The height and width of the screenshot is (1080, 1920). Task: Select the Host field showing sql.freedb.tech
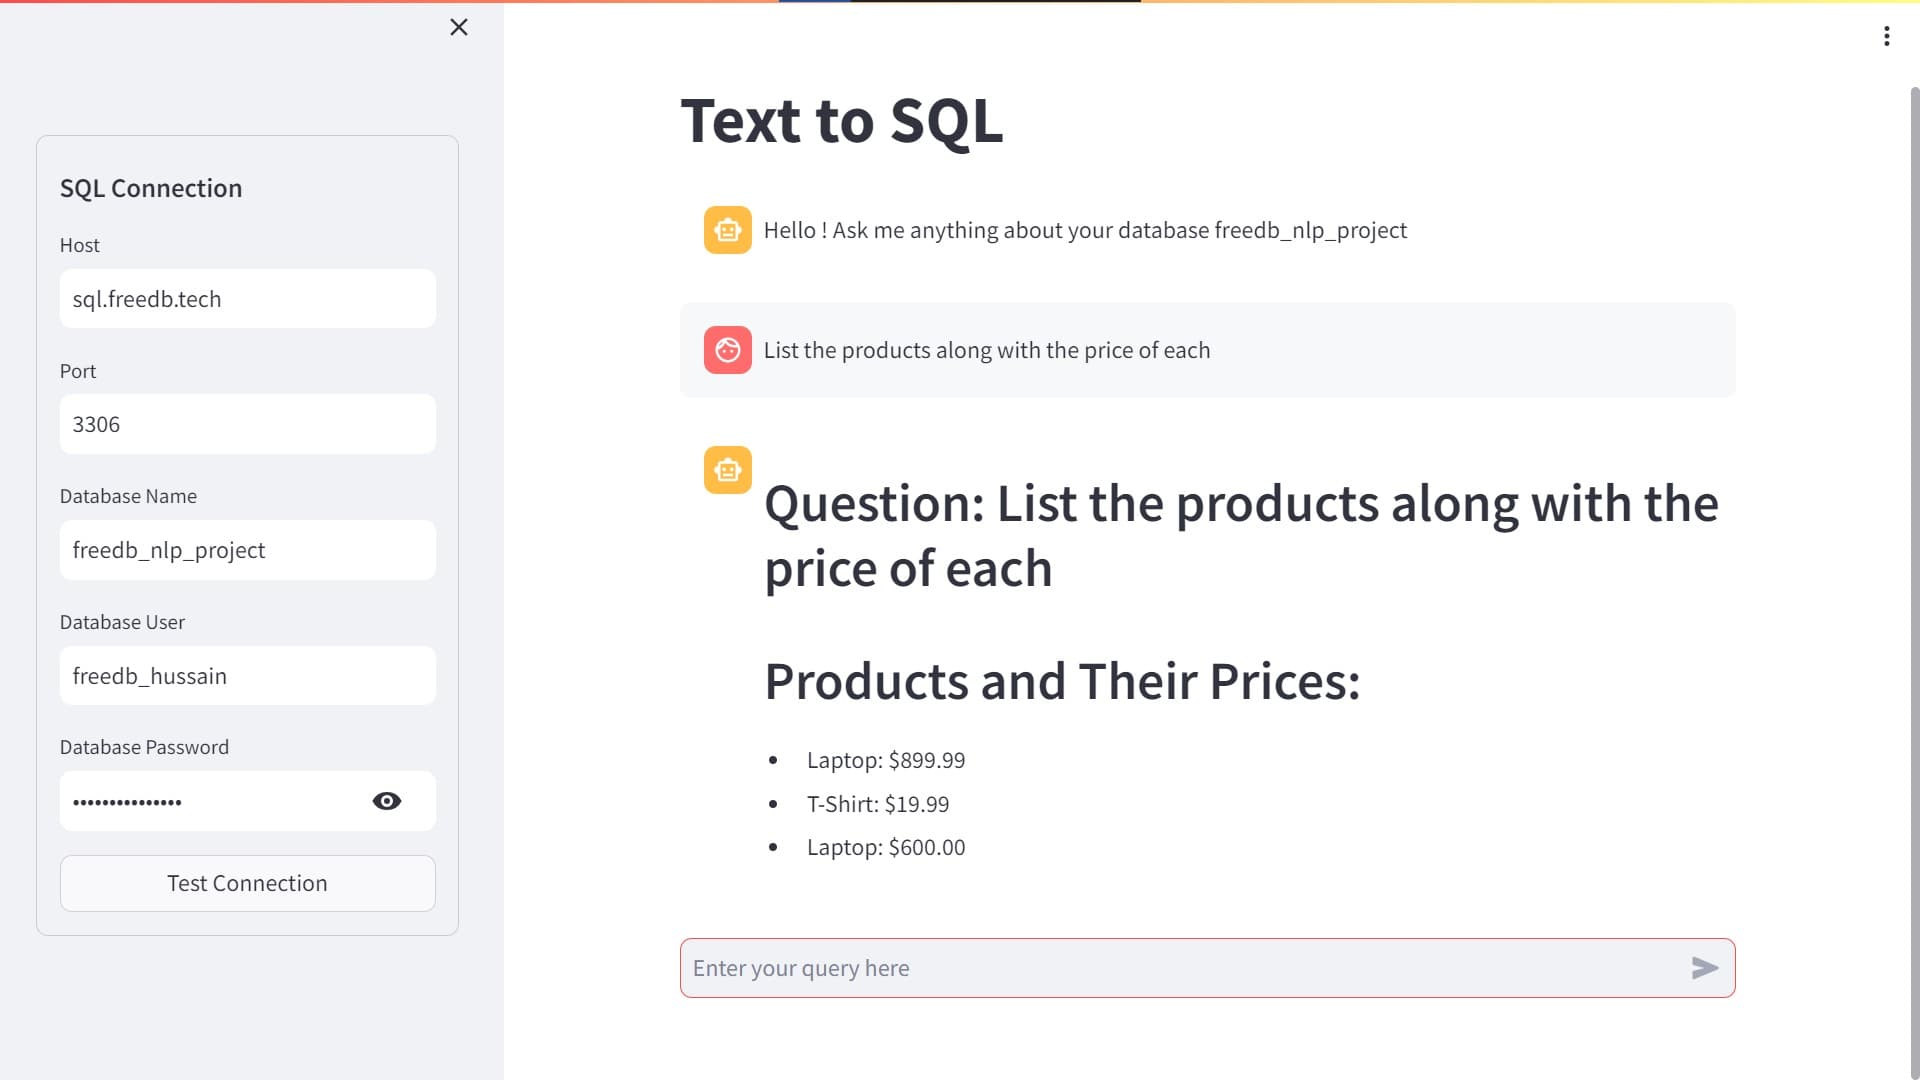pos(247,298)
